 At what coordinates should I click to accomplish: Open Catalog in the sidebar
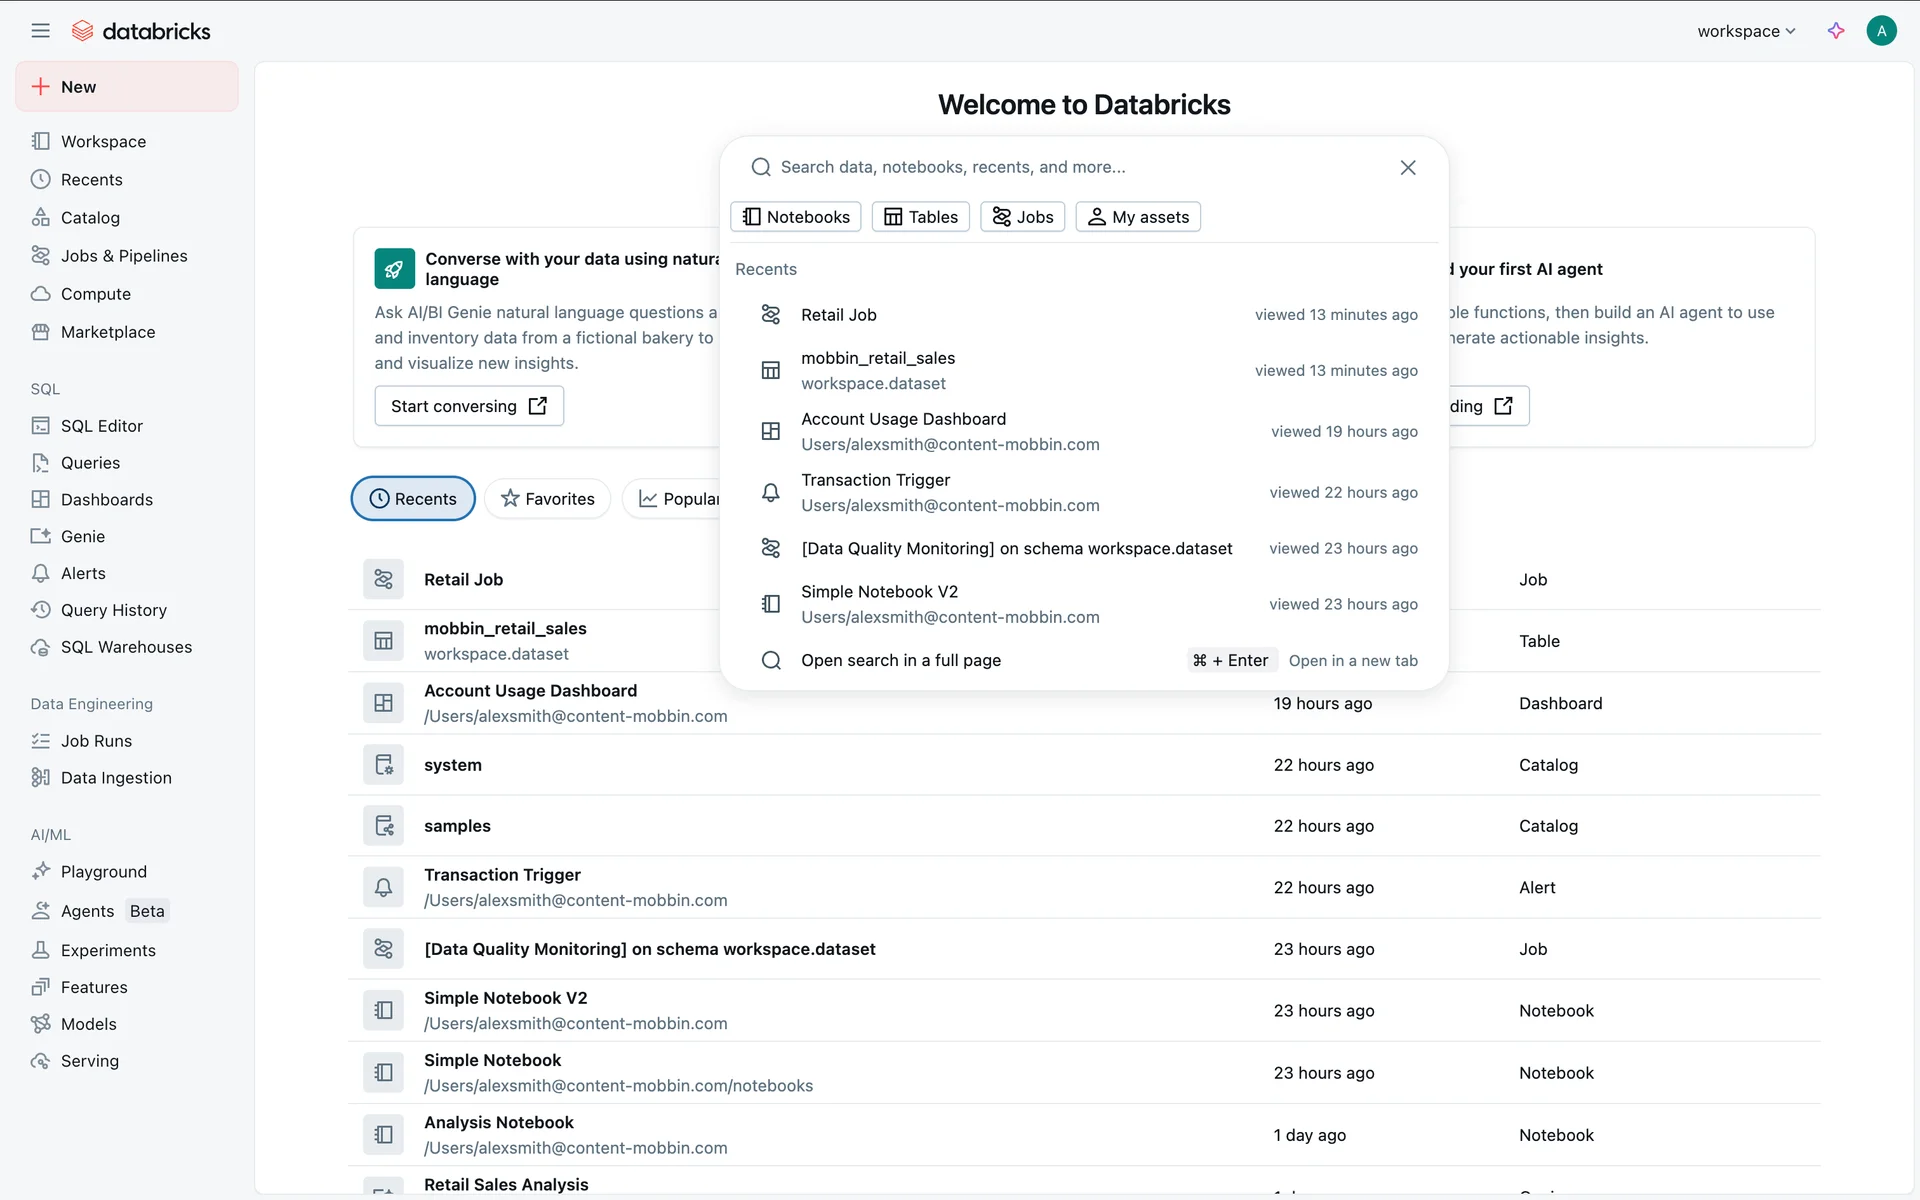tap(90, 218)
